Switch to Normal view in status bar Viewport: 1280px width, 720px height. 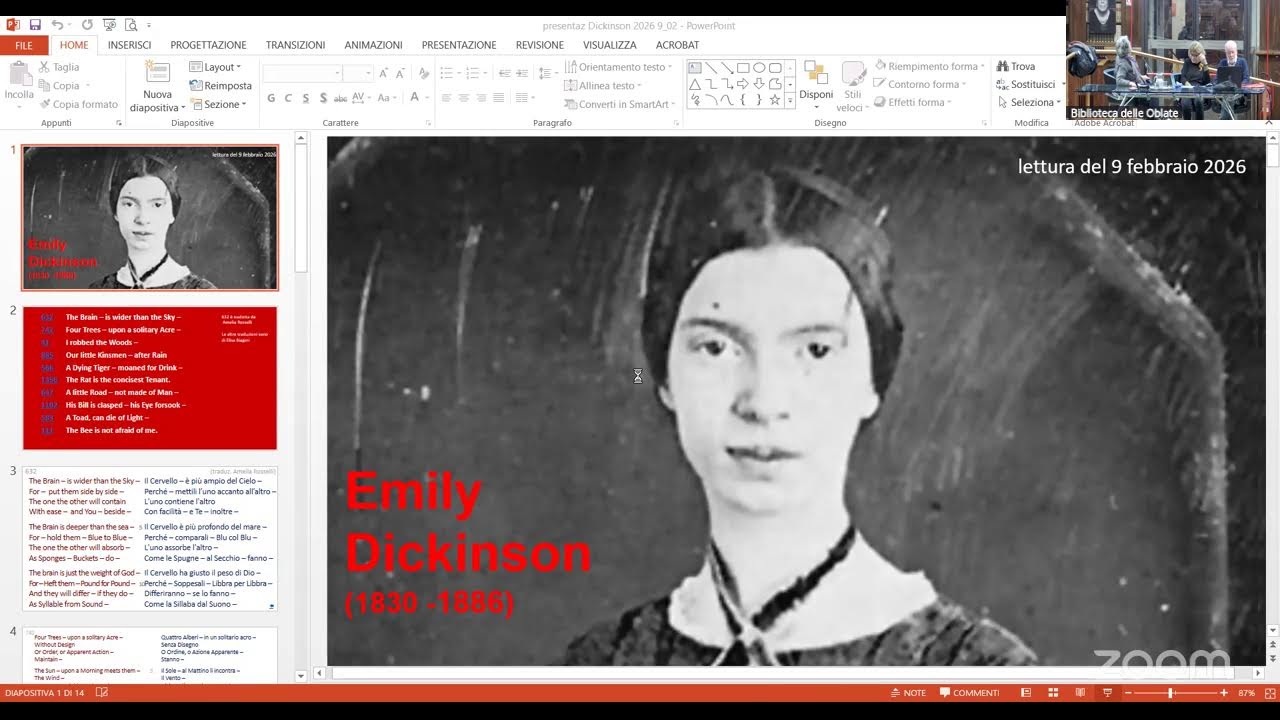[x=1025, y=693]
